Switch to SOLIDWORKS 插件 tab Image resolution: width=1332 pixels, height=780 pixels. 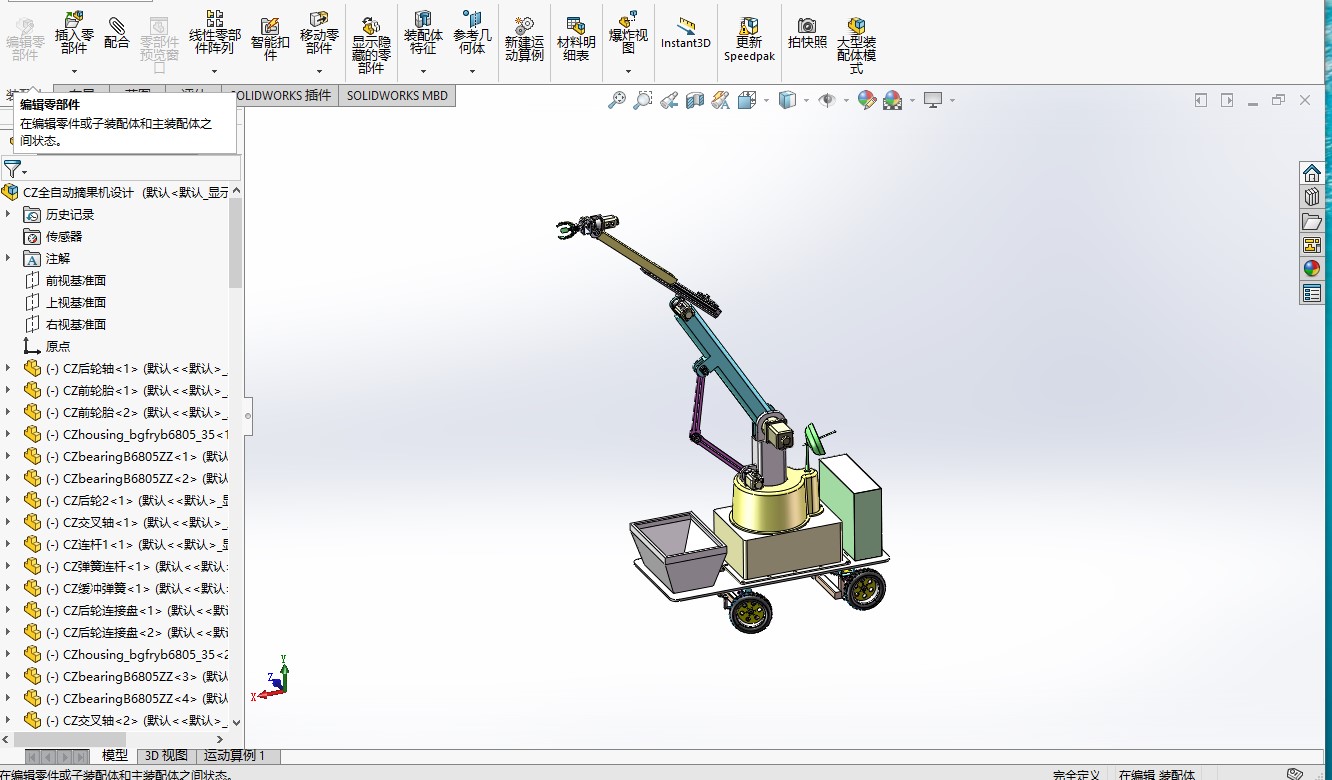[281, 95]
